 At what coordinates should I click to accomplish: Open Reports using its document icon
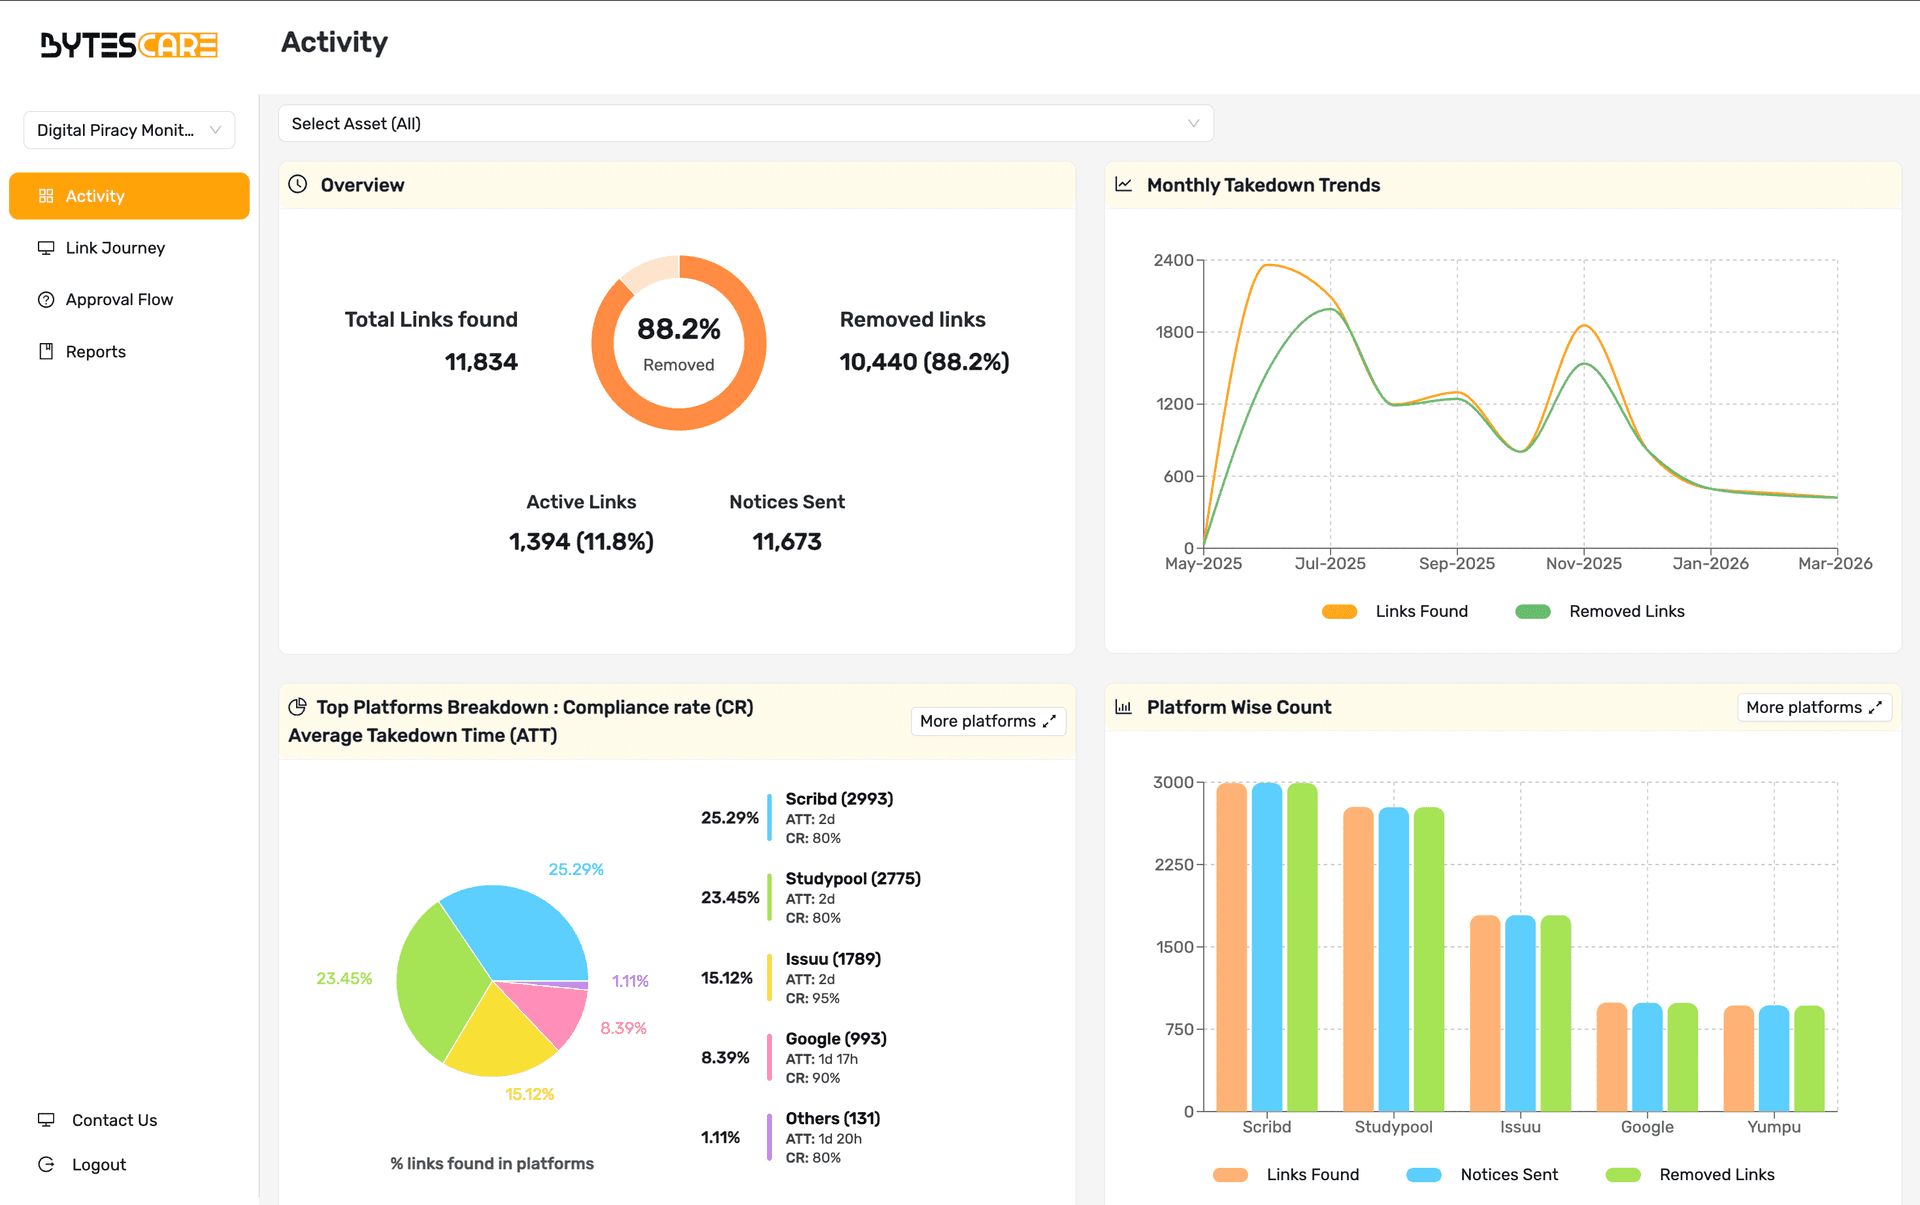tap(46, 351)
